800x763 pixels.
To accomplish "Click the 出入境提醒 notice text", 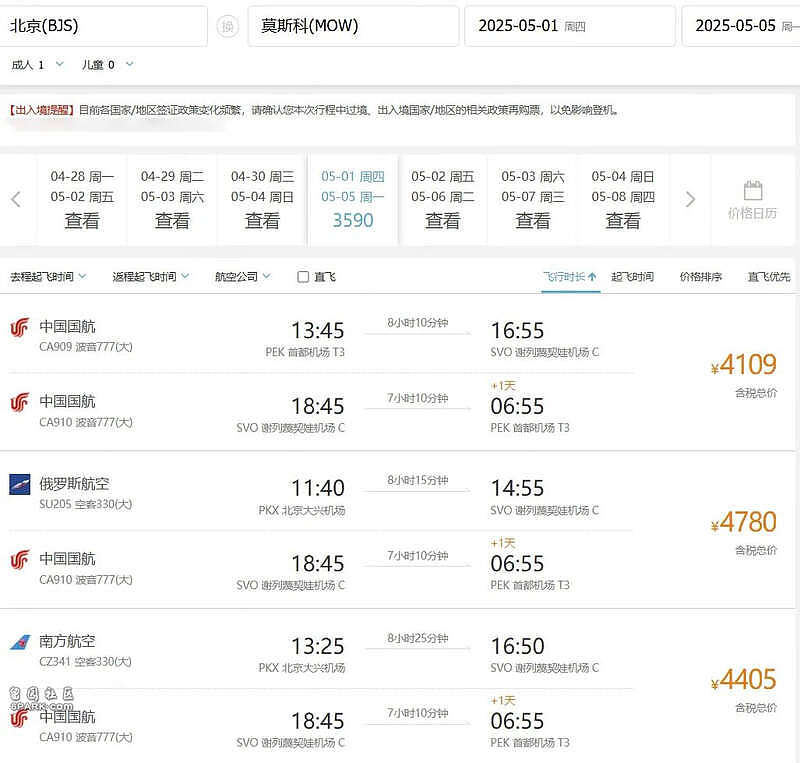I will click(315, 110).
